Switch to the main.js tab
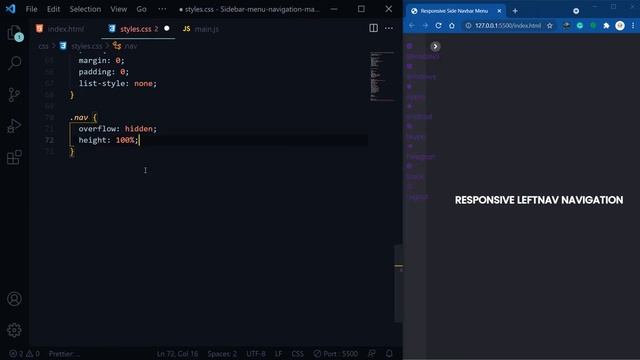 [x=202, y=29]
